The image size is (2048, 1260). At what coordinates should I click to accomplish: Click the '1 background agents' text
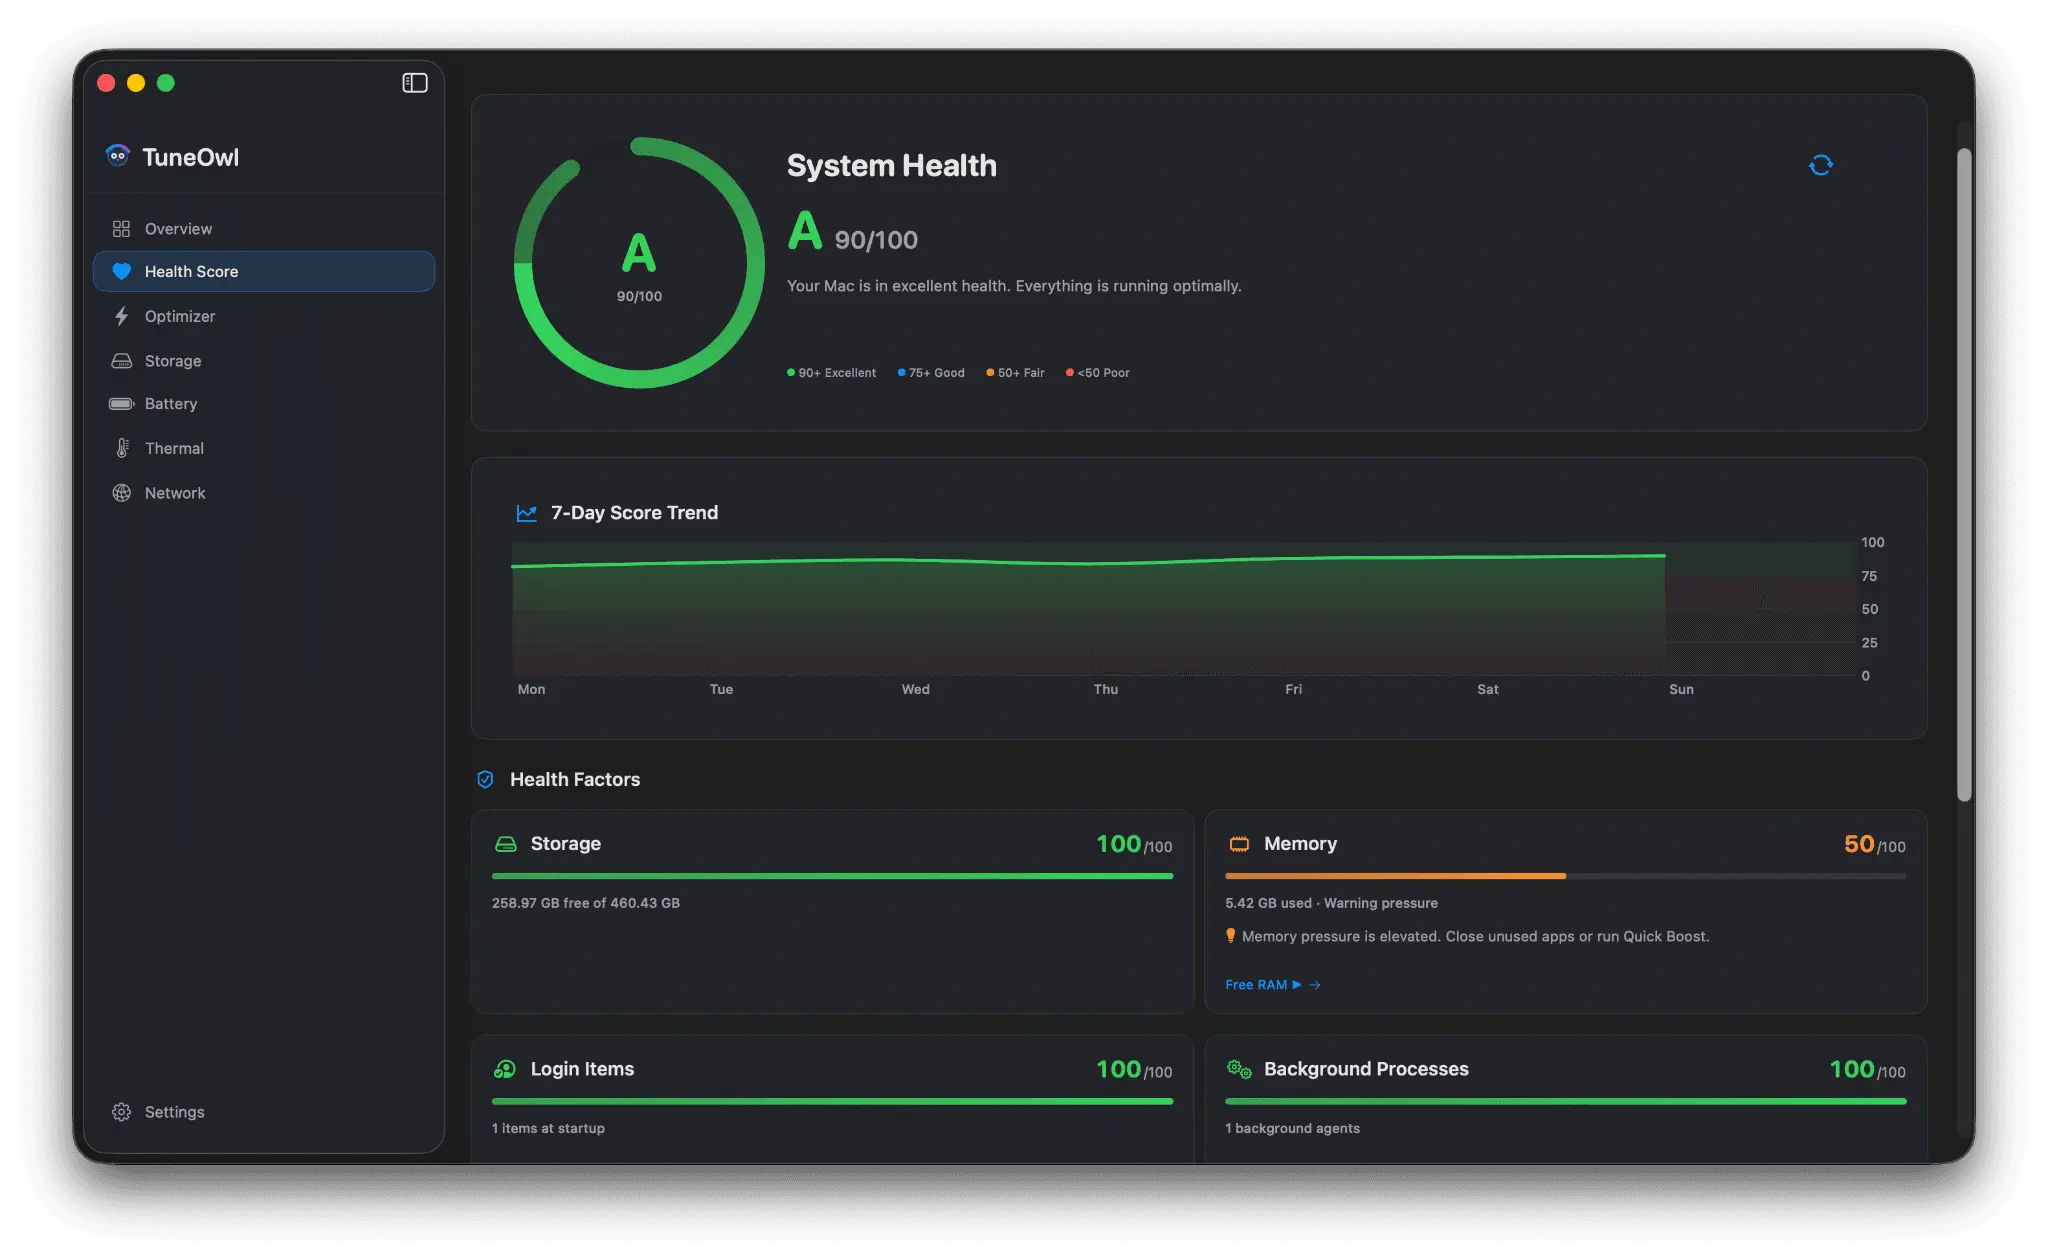tap(1292, 1128)
